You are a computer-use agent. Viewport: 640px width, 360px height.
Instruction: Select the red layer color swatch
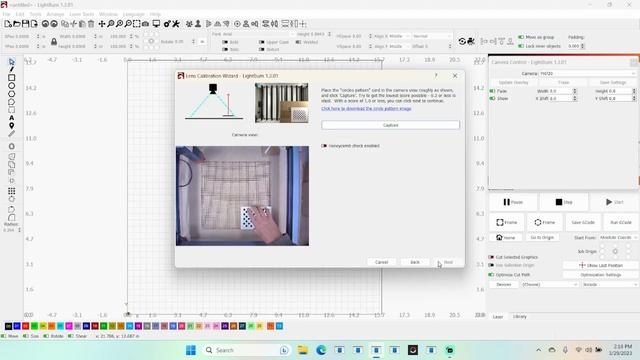[x=25, y=326]
